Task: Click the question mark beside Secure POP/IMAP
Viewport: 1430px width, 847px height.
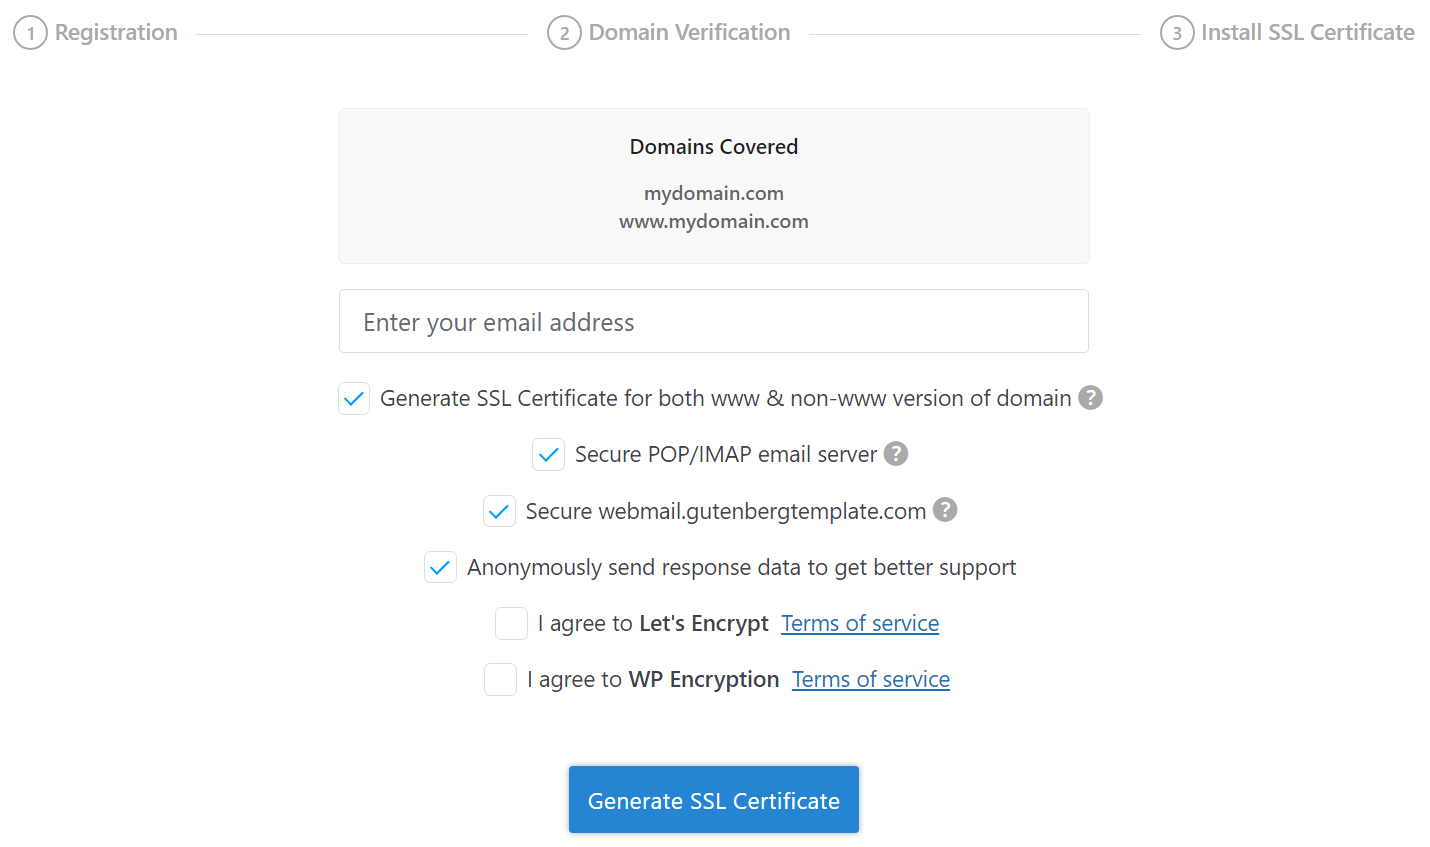Action: [x=895, y=454]
